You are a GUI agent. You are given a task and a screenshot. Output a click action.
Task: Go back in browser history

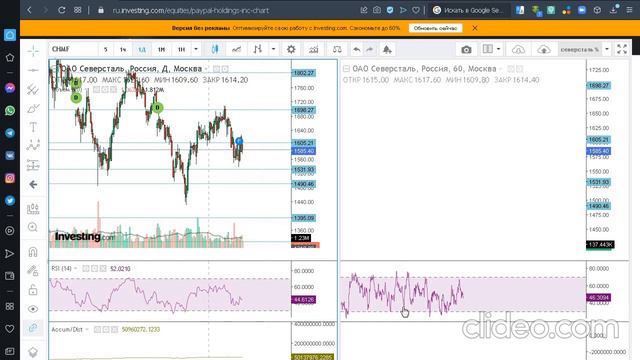coord(29,10)
